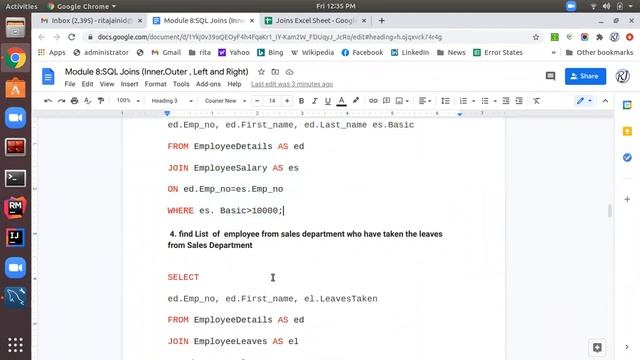
Task: Toggle bold formatting
Action: tap(301, 101)
